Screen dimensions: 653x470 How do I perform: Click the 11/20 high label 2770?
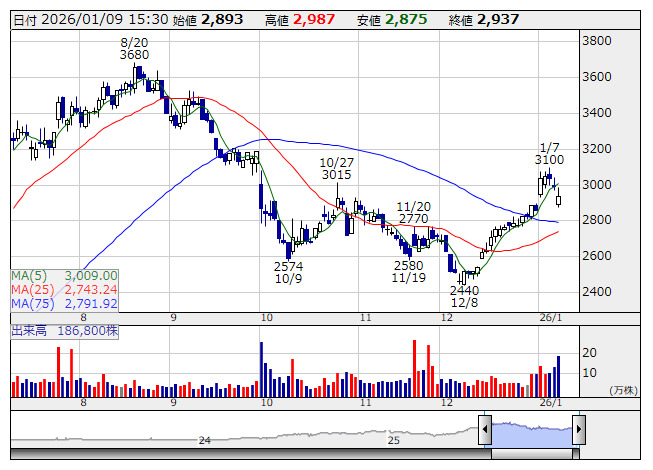coord(413,219)
